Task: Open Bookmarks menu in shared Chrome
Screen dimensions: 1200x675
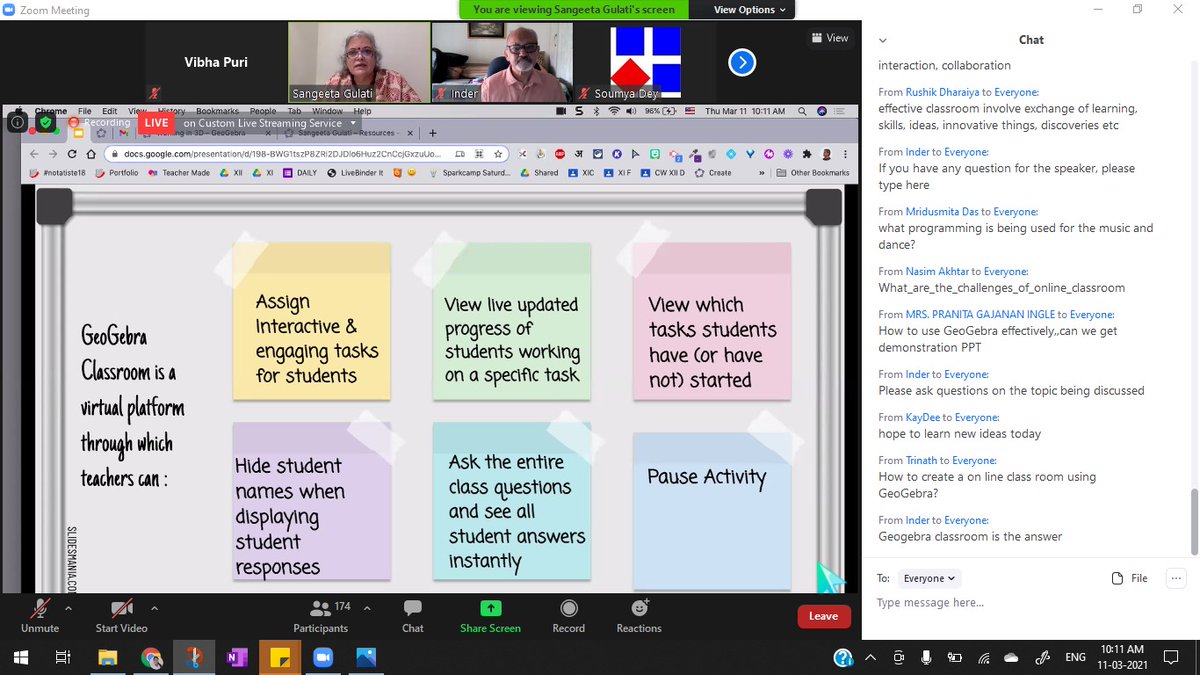Action: 217,111
